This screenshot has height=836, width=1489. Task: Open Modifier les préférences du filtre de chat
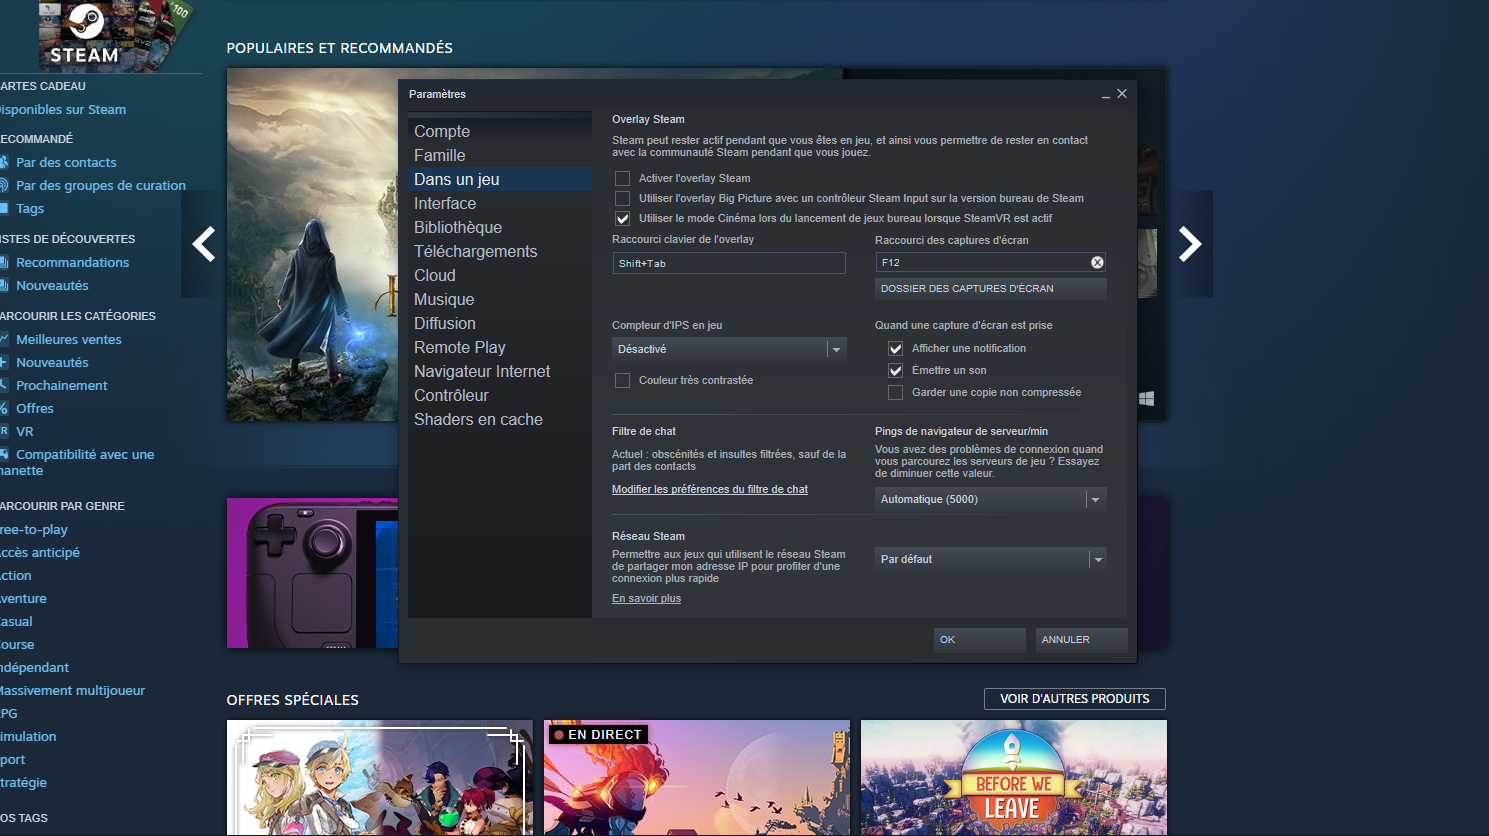pyautogui.click(x=709, y=489)
